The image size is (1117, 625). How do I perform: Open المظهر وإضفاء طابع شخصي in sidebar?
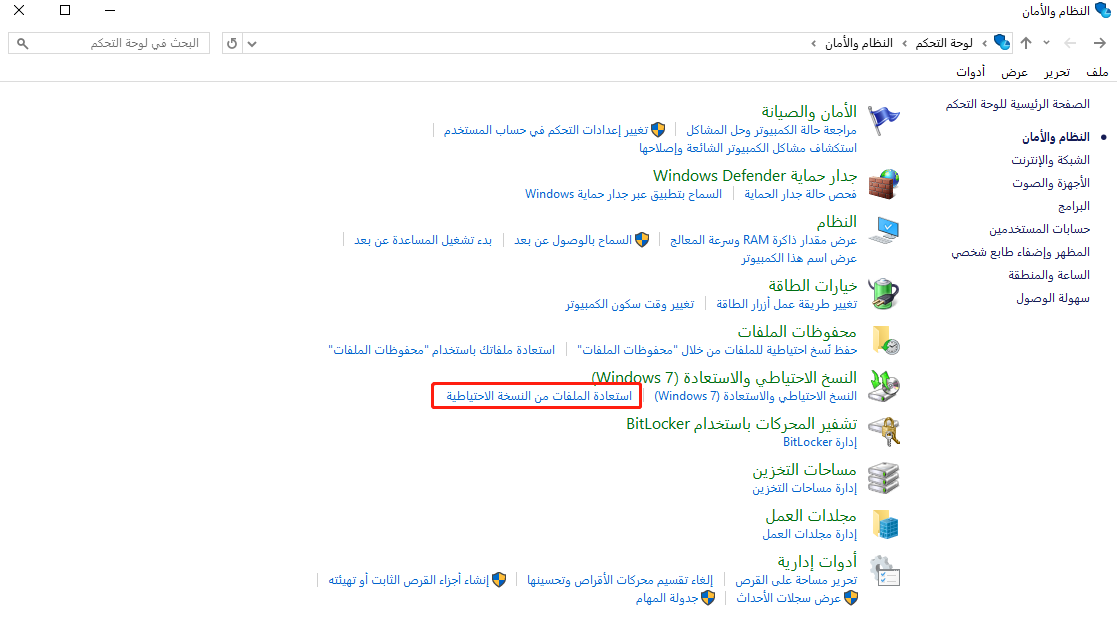1020,252
